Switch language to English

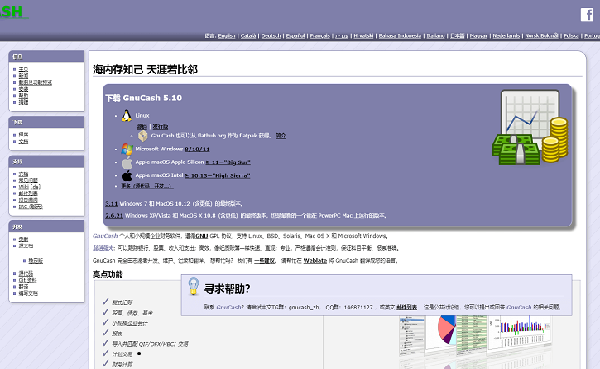[227, 36]
